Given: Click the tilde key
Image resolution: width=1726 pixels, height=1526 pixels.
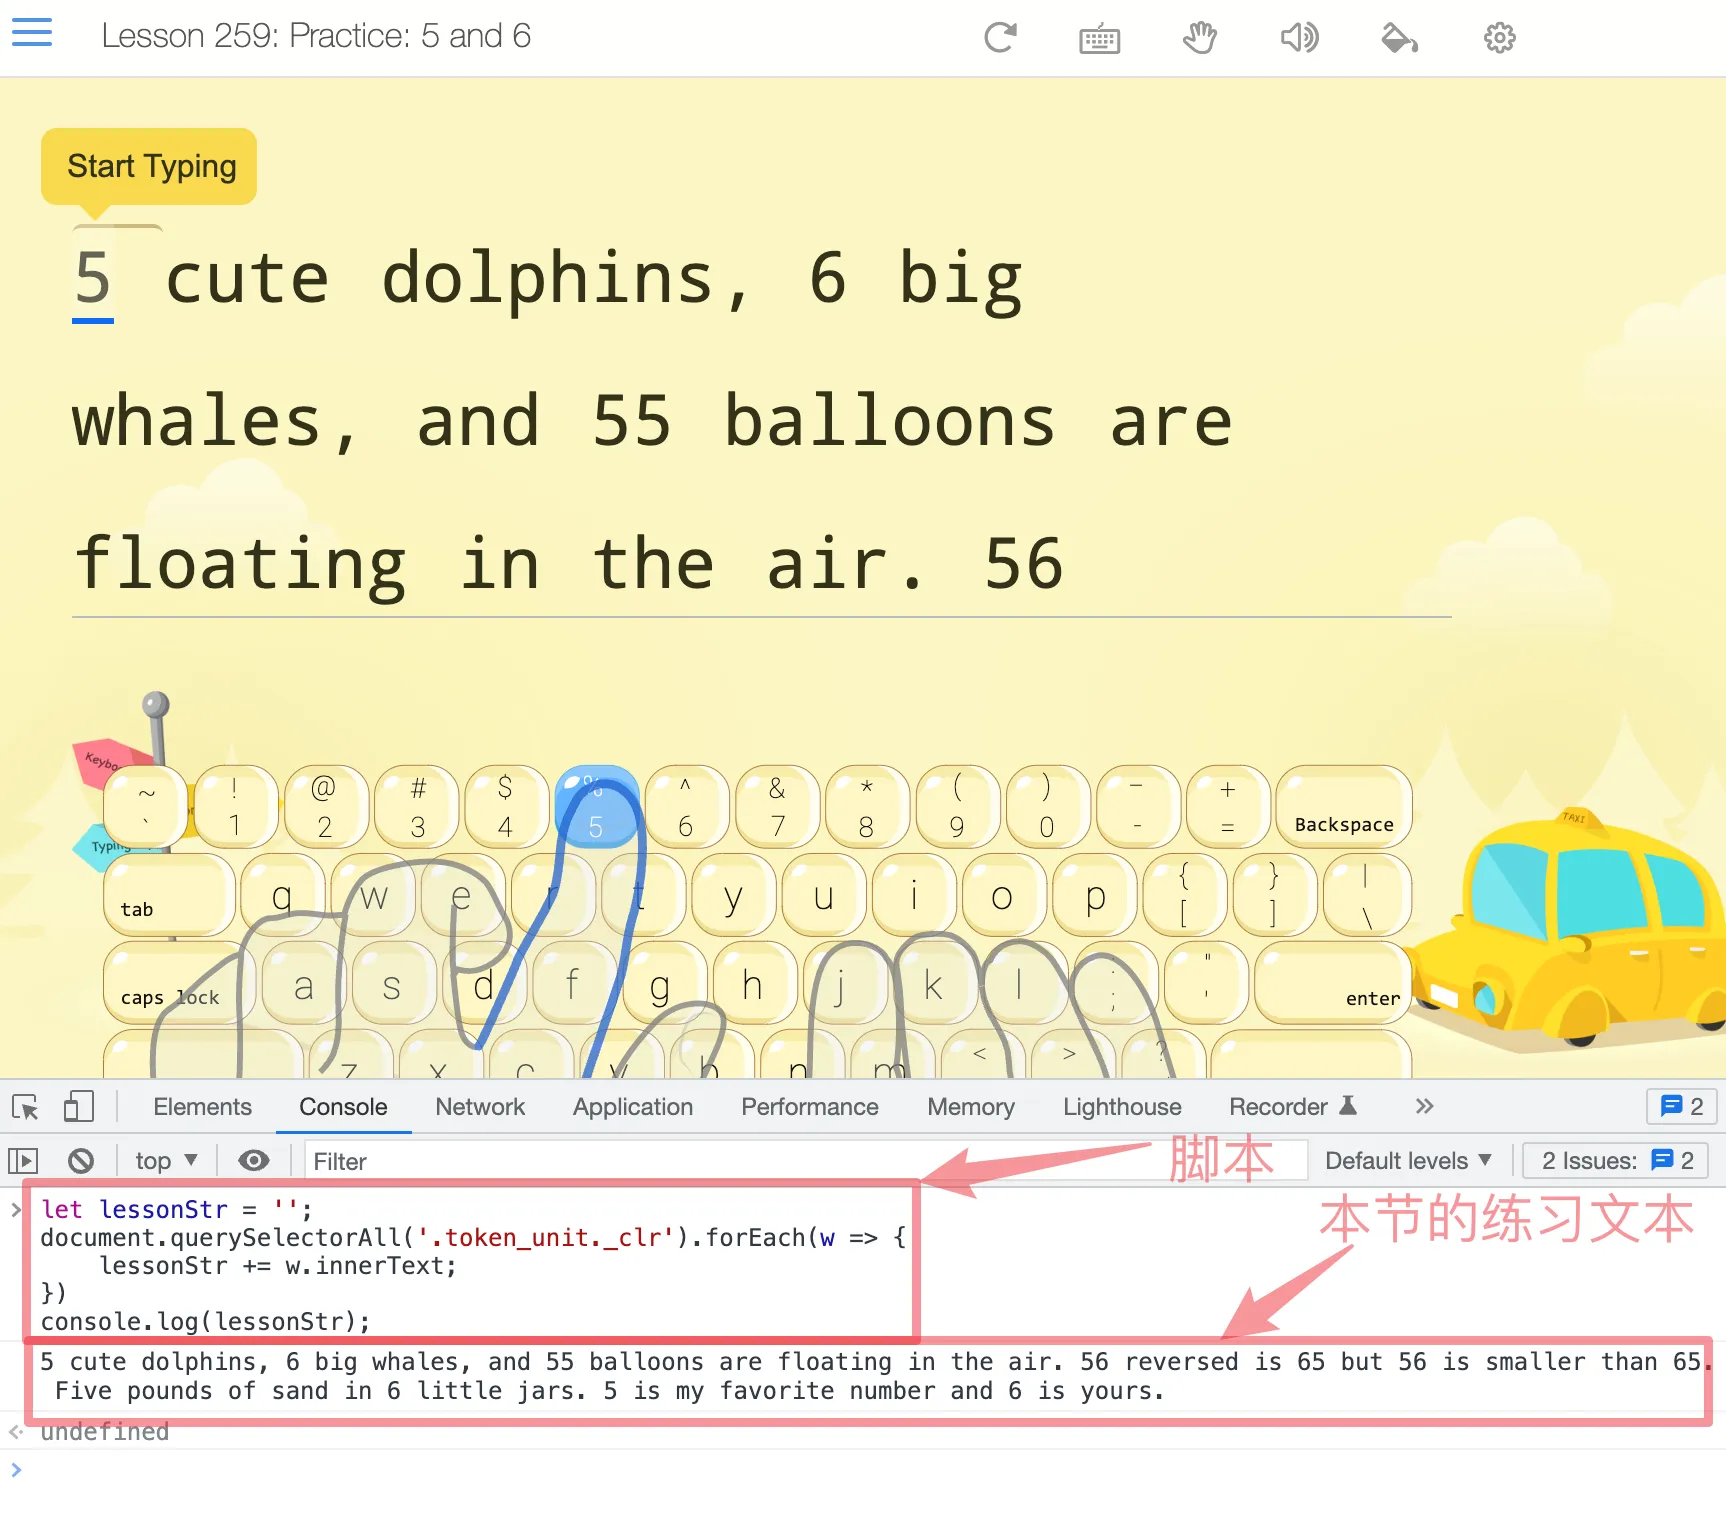Looking at the screenshot, I should (146, 807).
